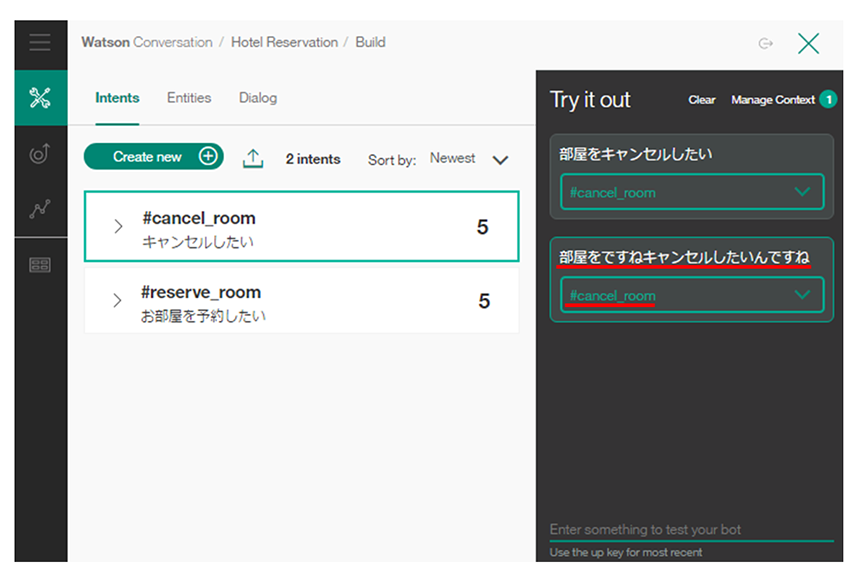The height and width of the screenshot is (575, 860).
Task: Click message 部屋をですねキャンセルしたいんですね
Action: coord(684,257)
